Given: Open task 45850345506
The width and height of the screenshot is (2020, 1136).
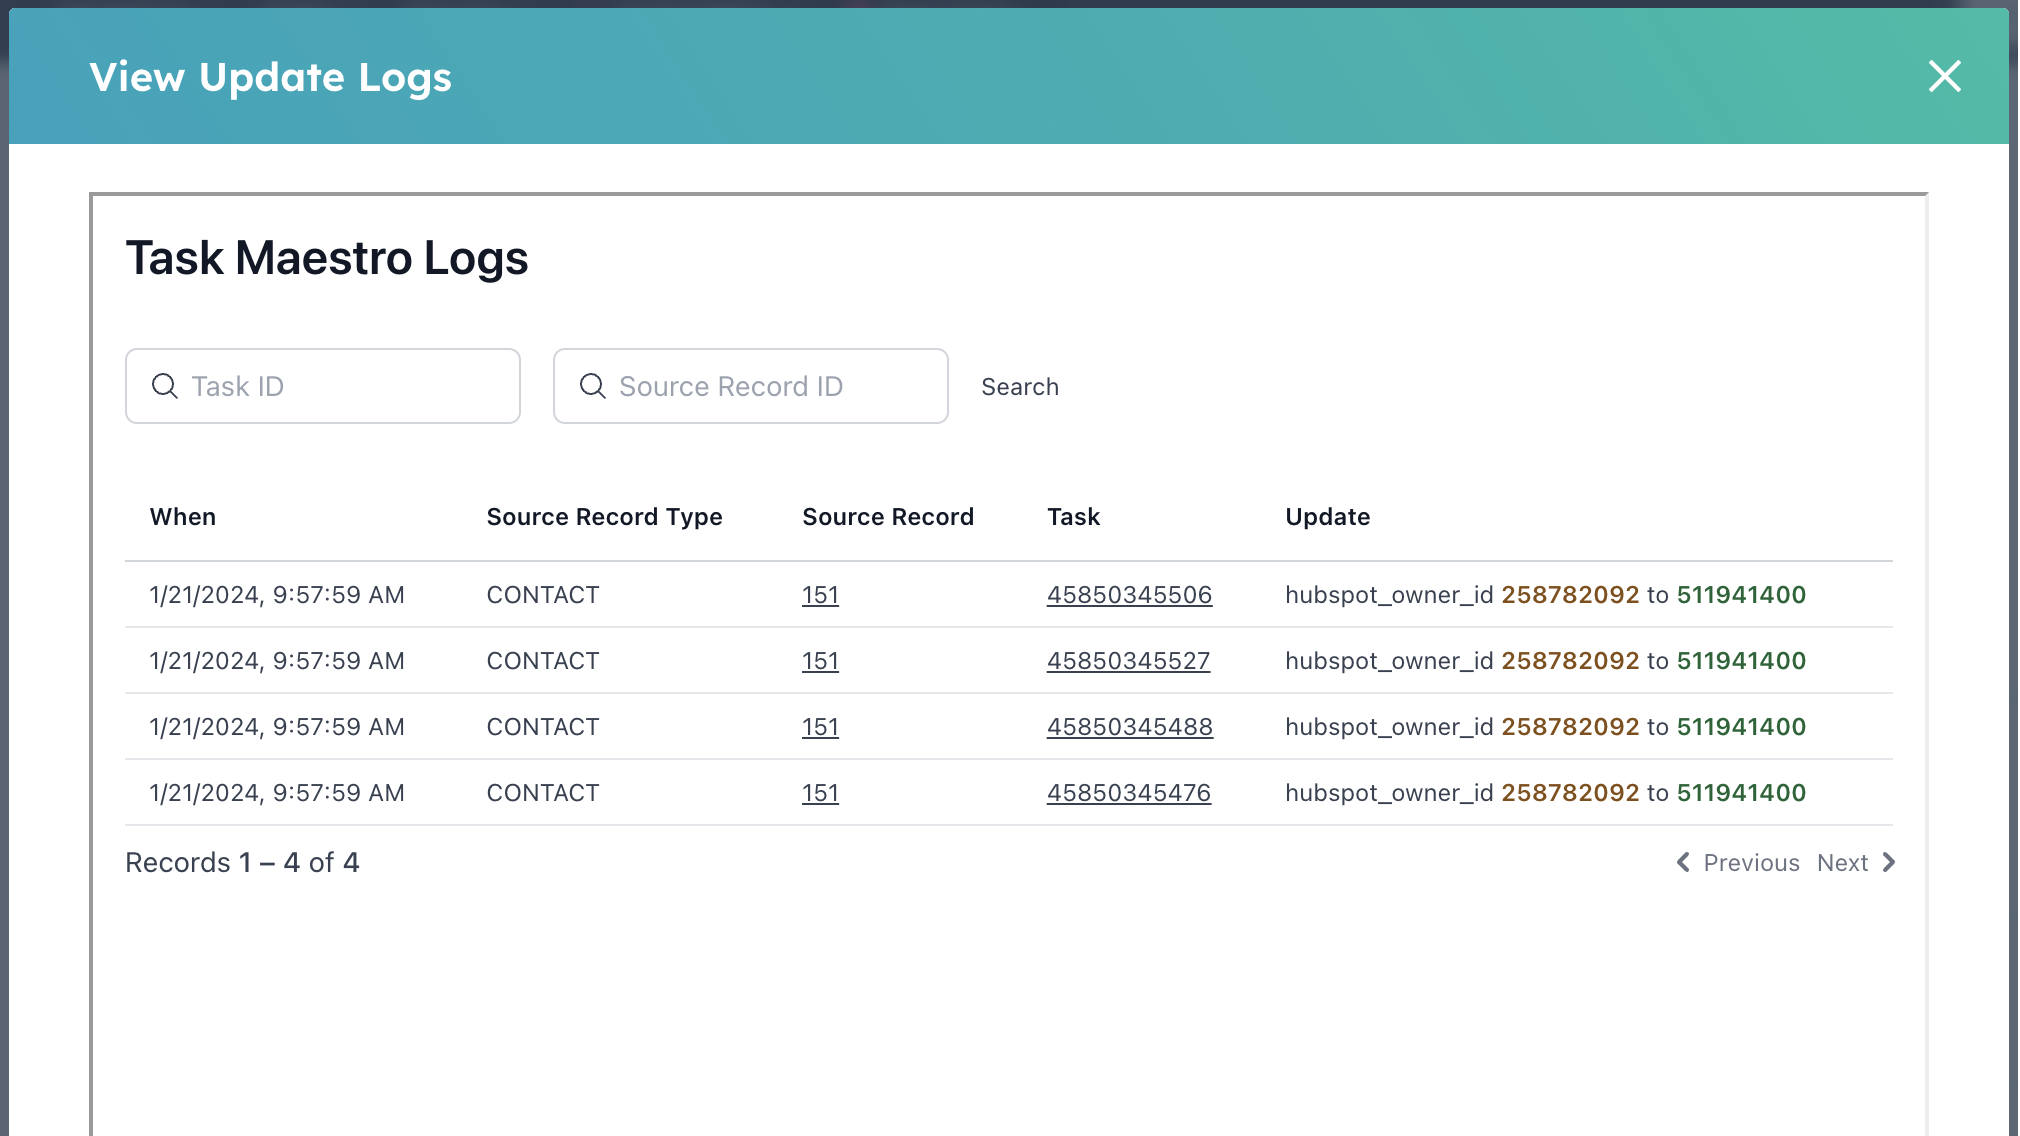Looking at the screenshot, I should (x=1128, y=594).
